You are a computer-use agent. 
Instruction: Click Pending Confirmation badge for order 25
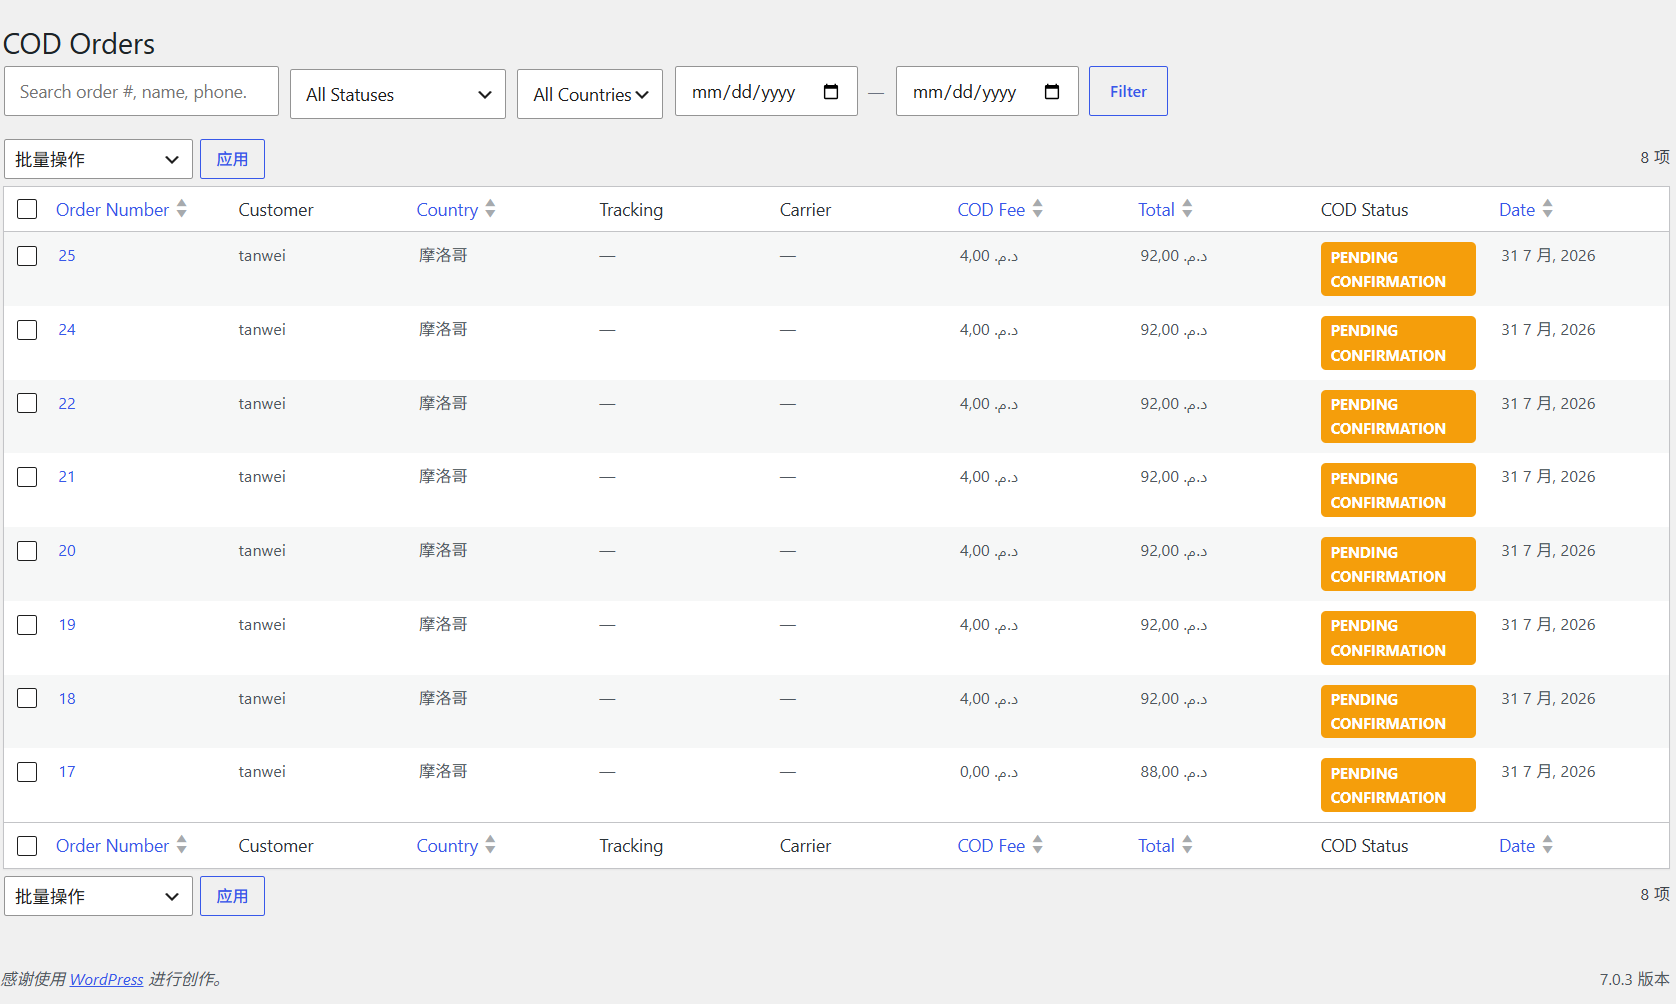point(1398,269)
